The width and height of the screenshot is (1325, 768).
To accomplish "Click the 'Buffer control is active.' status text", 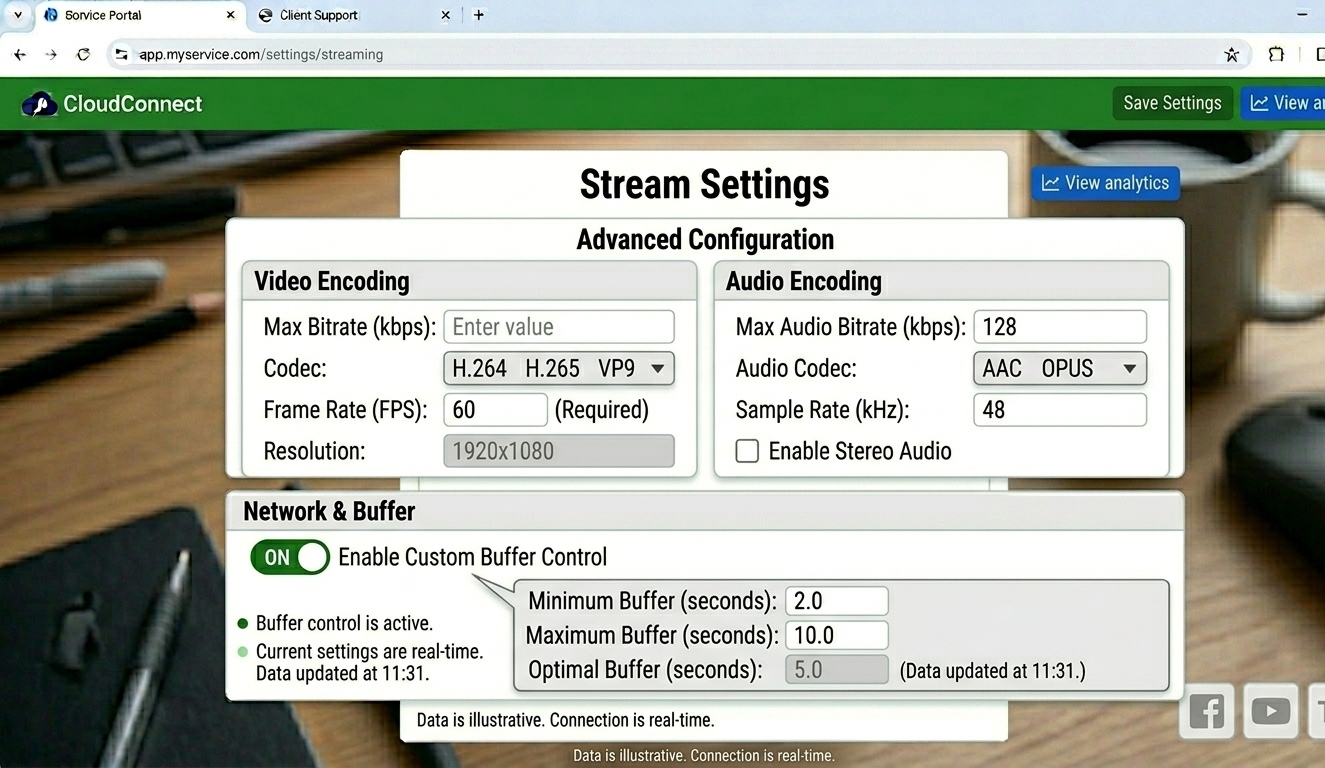I will pos(344,623).
